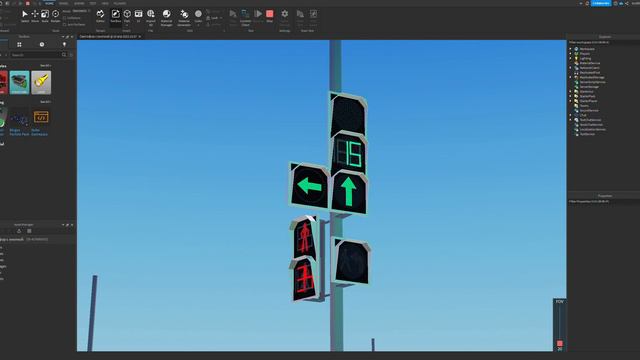Click the Collaborate button

click(601, 3)
